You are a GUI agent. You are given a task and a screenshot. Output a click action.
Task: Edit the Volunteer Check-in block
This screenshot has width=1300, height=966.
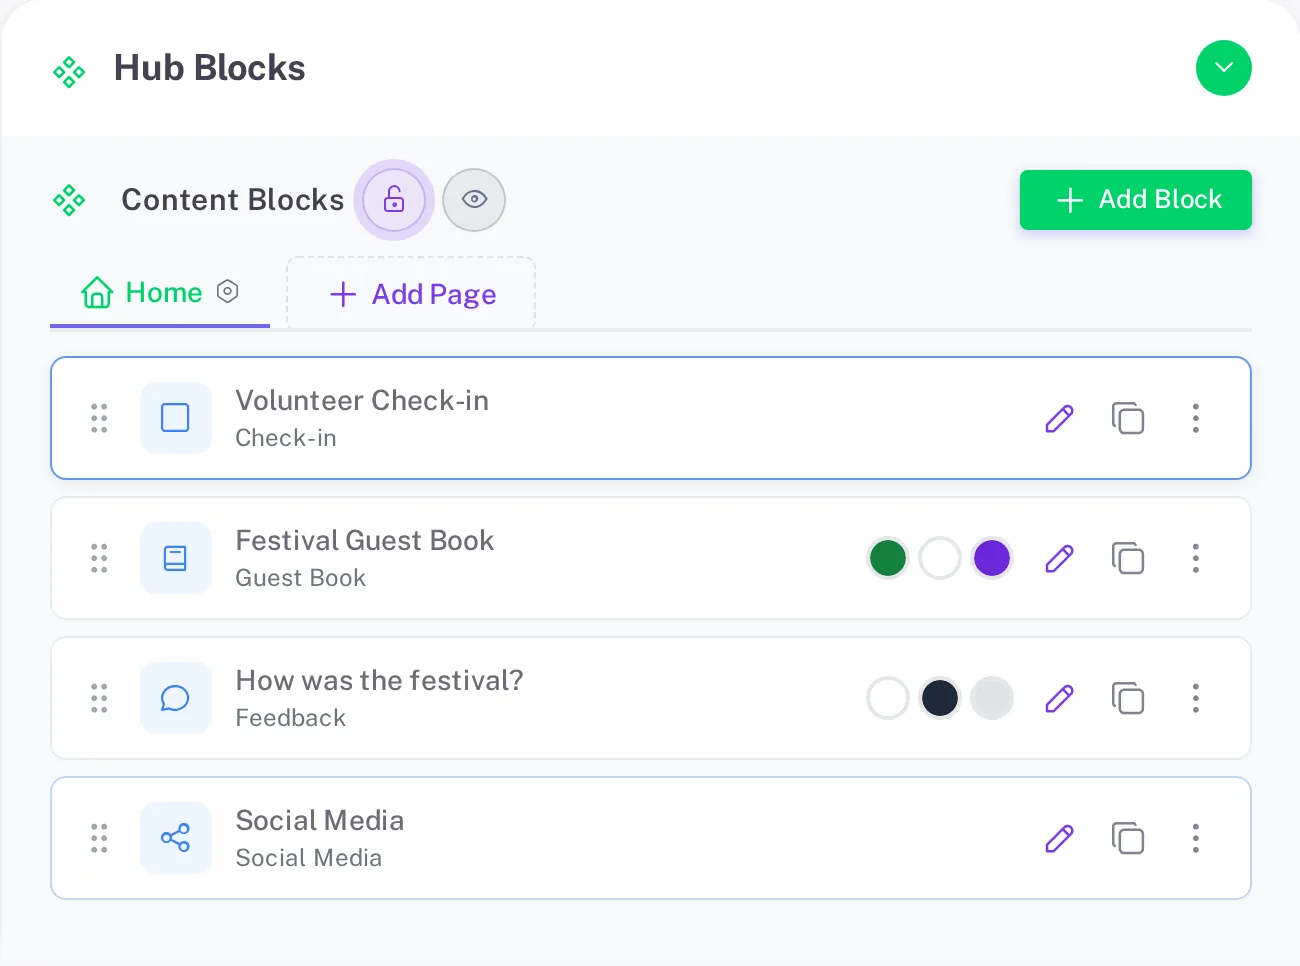tap(1060, 418)
